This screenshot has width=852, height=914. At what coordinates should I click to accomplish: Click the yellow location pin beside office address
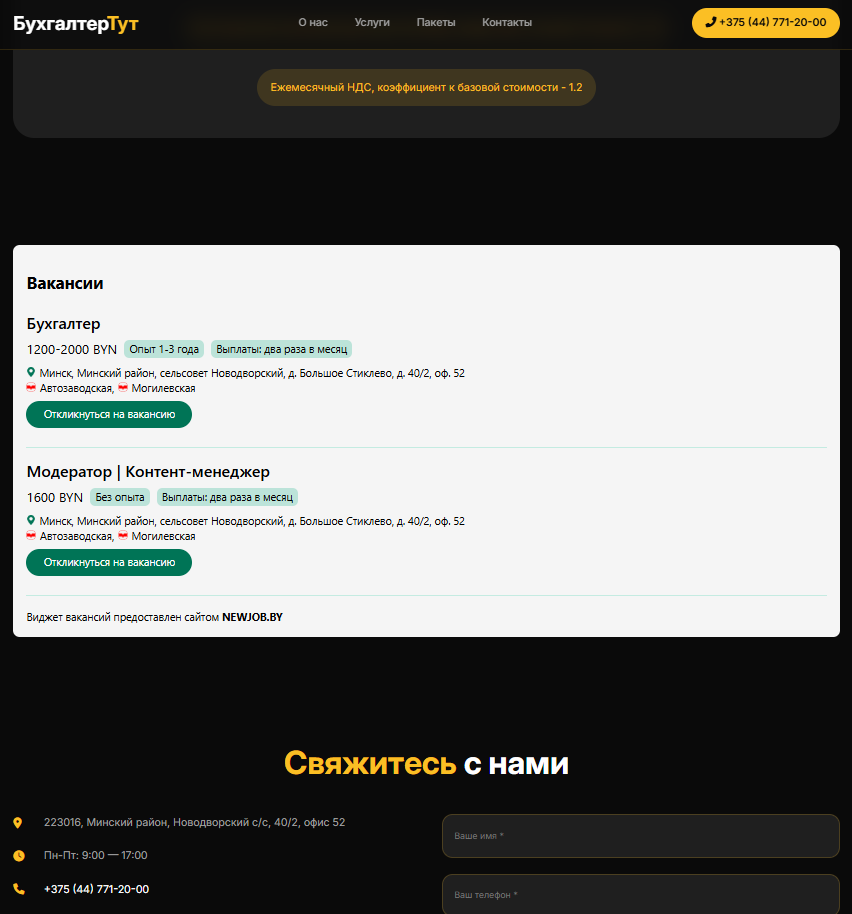pyautogui.click(x=18, y=823)
